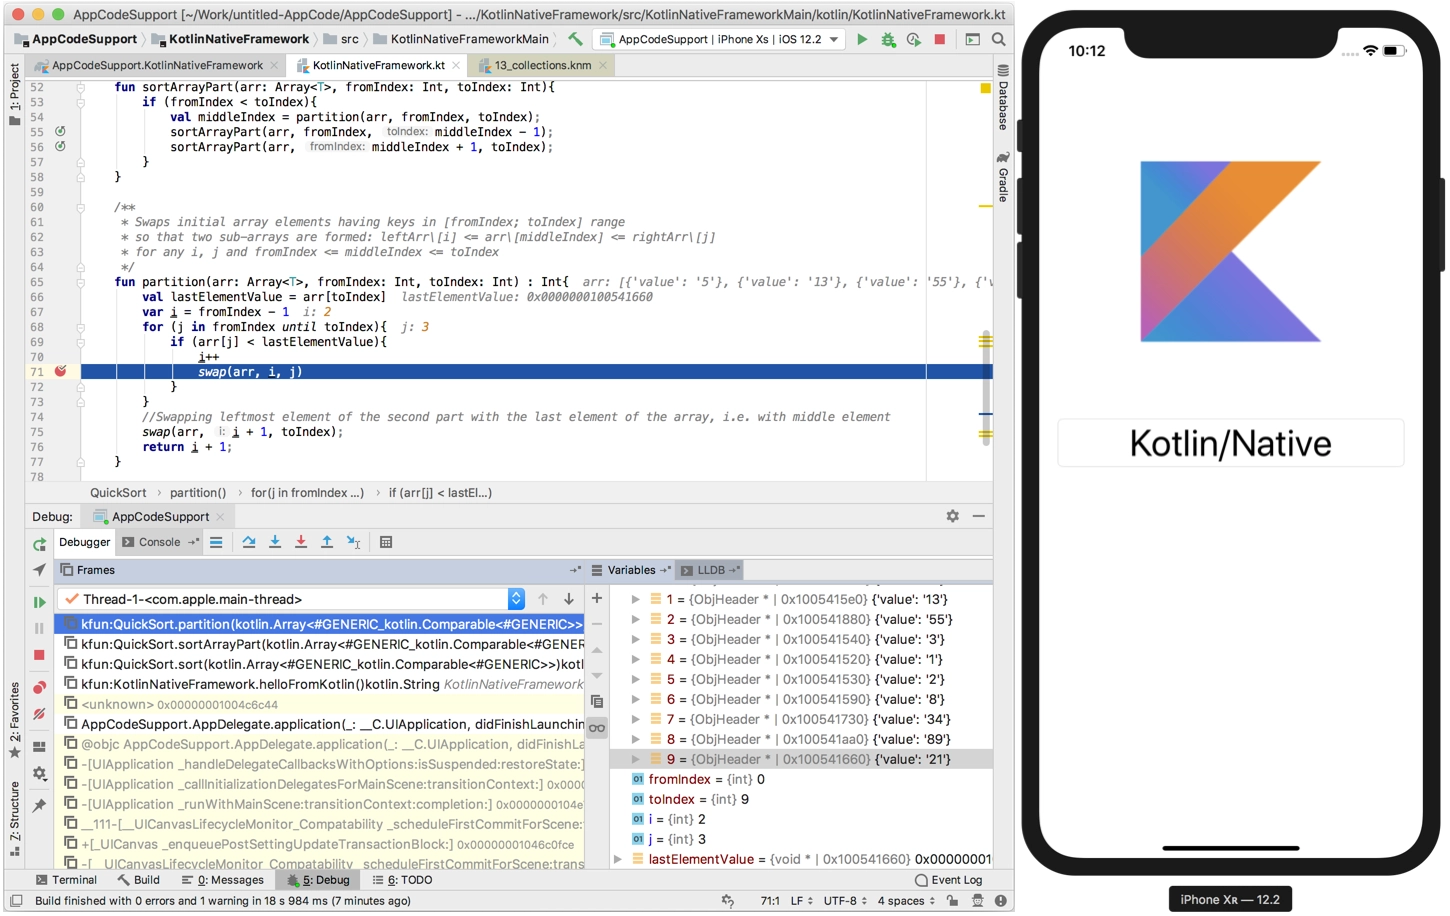Viewport: 1450px width, 916px height.
Task: Click the Step Over icon
Action: (249, 542)
